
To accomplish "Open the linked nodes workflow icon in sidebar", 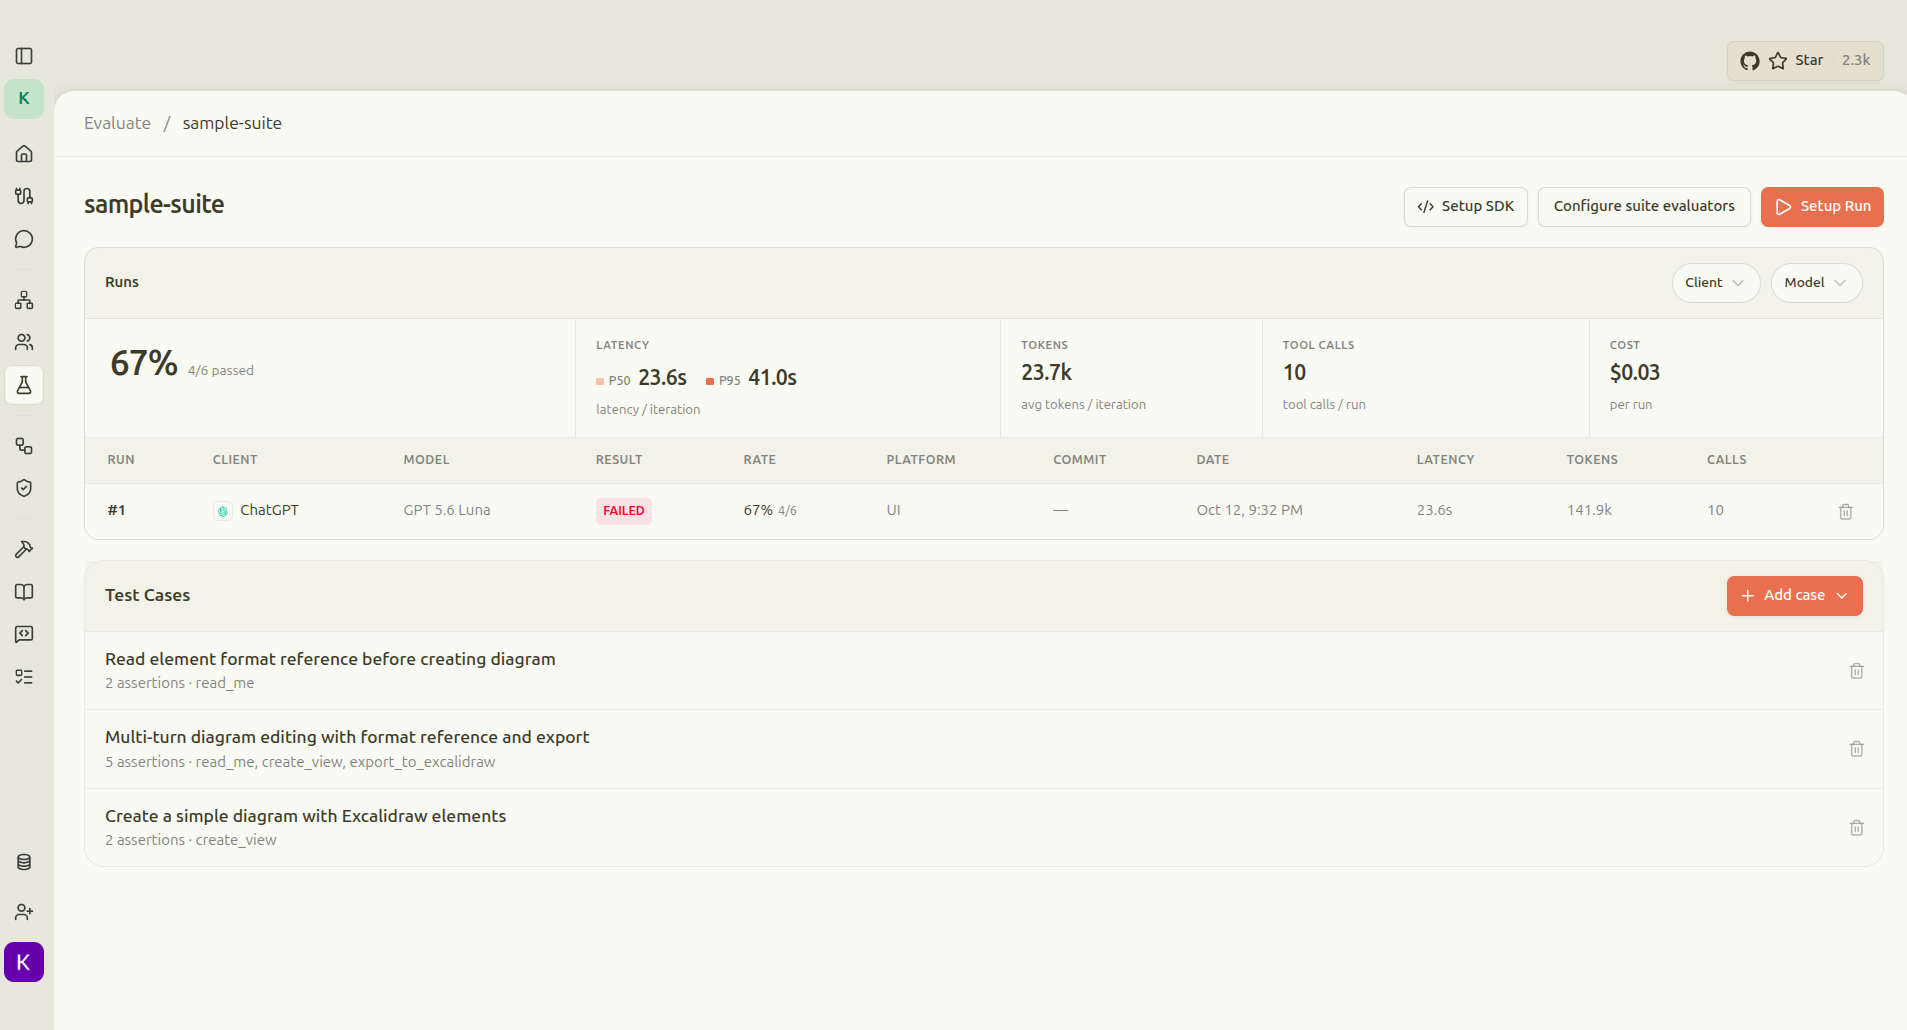I will point(24,446).
